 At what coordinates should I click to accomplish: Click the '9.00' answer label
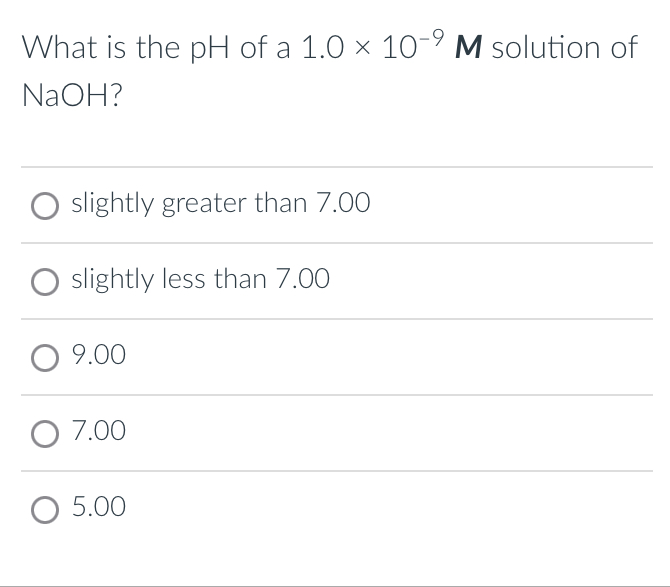[99, 356]
